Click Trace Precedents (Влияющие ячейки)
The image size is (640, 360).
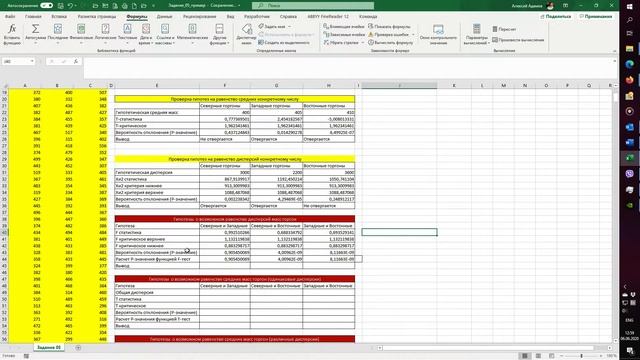point(344,27)
